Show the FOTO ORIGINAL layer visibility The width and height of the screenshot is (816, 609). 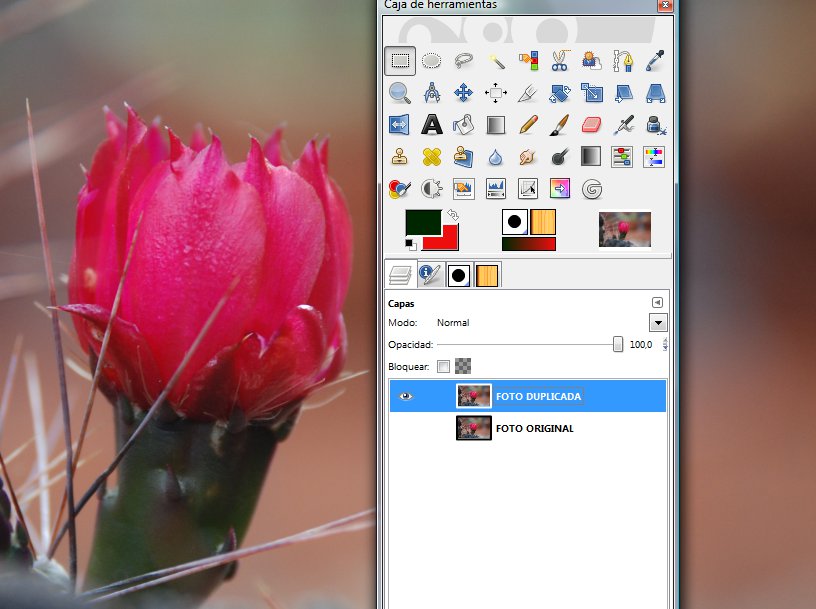(x=405, y=428)
